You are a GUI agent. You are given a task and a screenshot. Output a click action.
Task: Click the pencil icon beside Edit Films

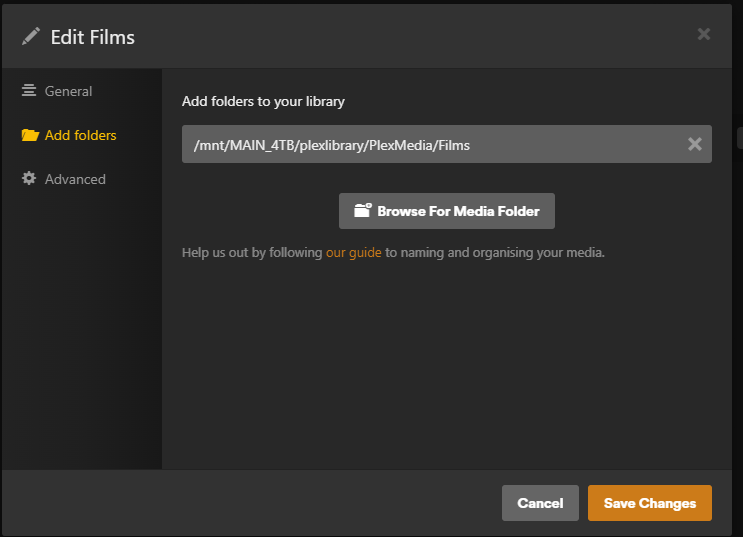click(31, 37)
